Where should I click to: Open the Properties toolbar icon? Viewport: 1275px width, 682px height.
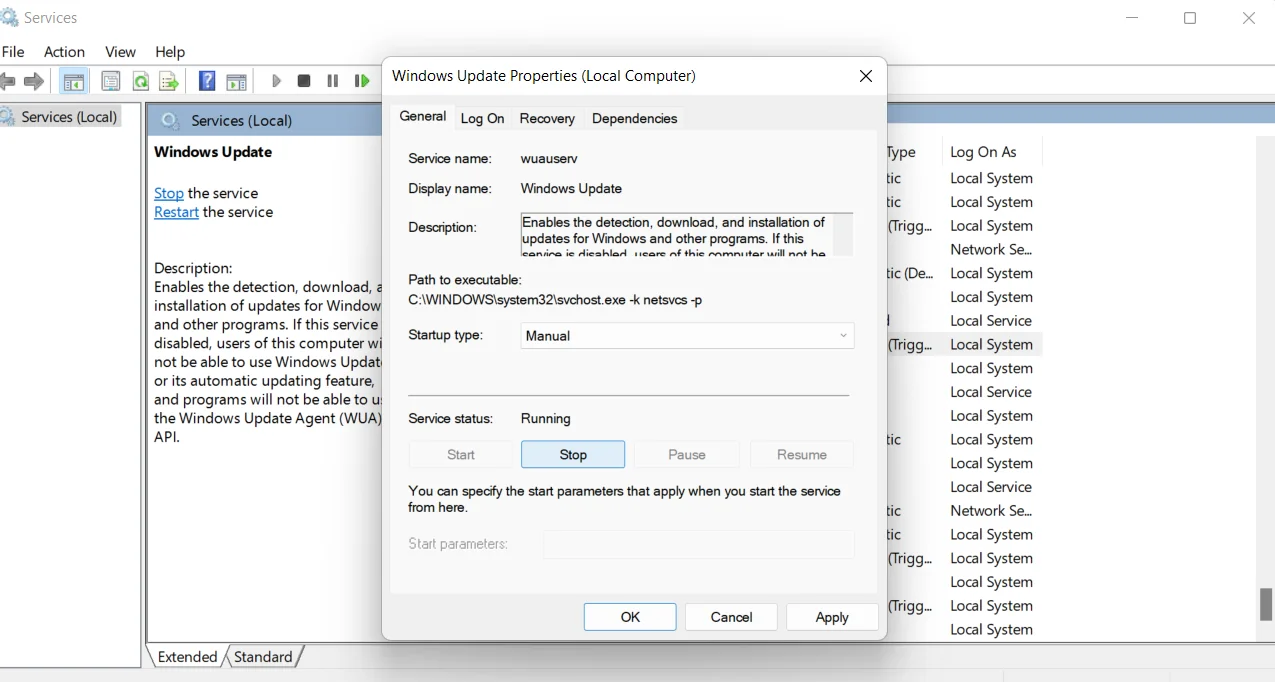pyautogui.click(x=110, y=81)
